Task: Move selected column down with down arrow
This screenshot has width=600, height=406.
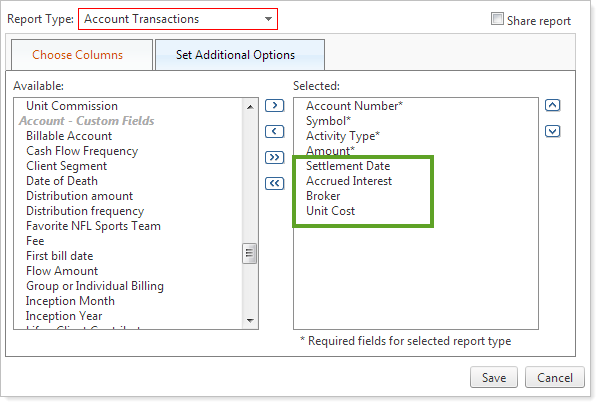Action: click(x=553, y=130)
